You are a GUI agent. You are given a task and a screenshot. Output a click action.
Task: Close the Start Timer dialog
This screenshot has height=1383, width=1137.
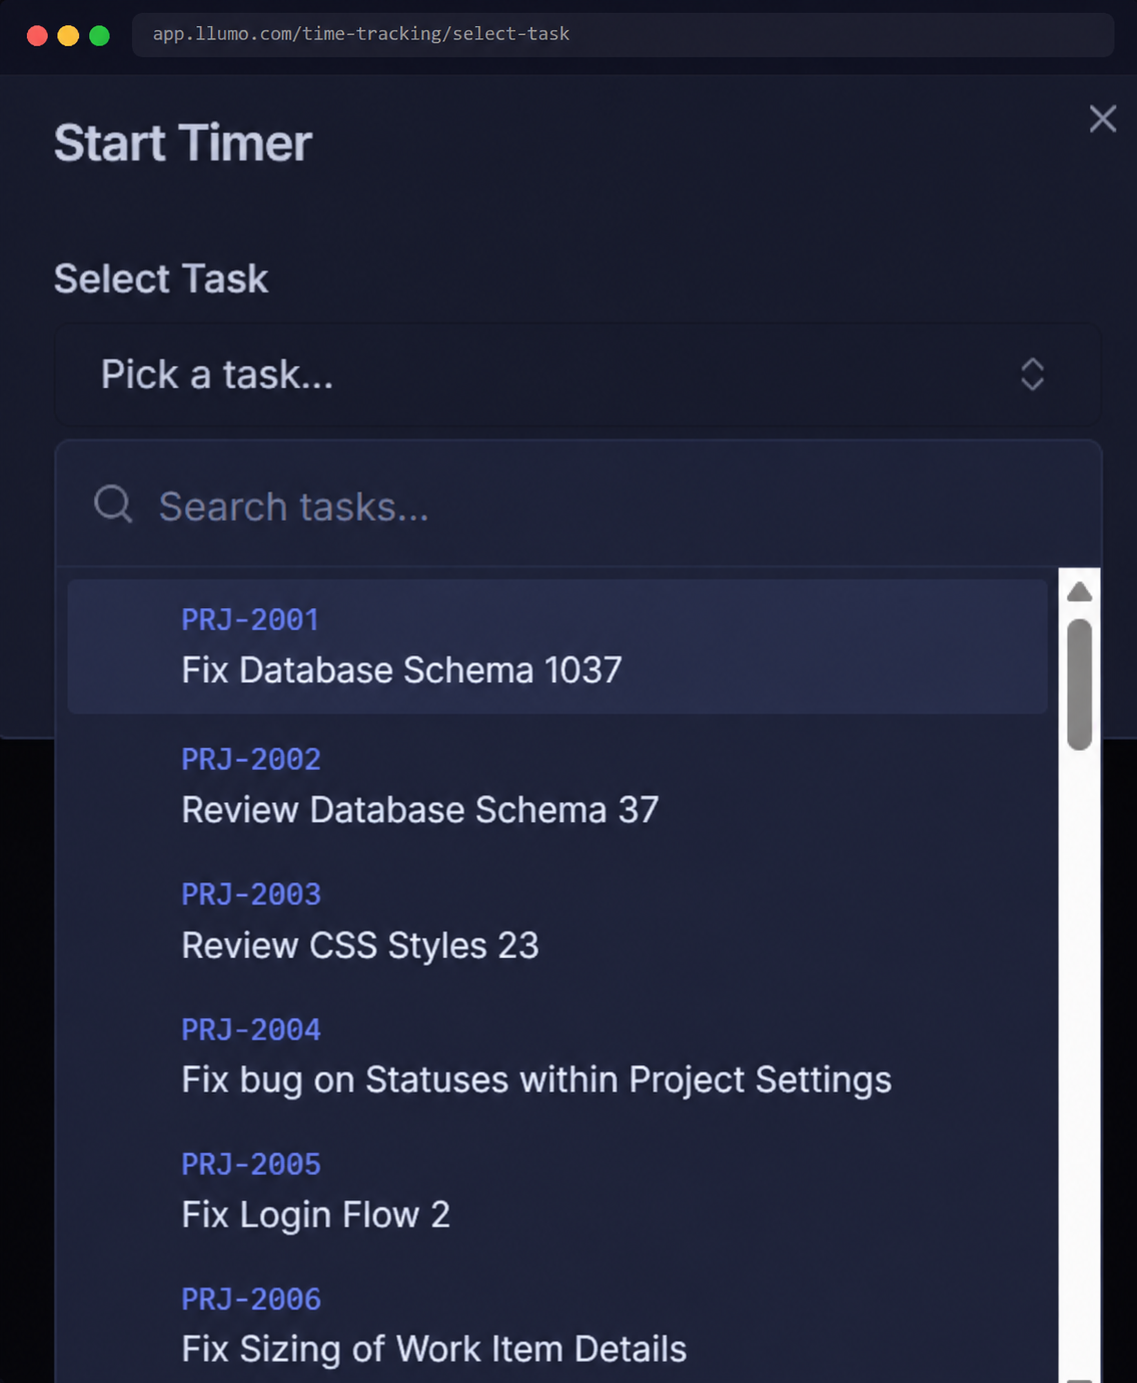1102,119
